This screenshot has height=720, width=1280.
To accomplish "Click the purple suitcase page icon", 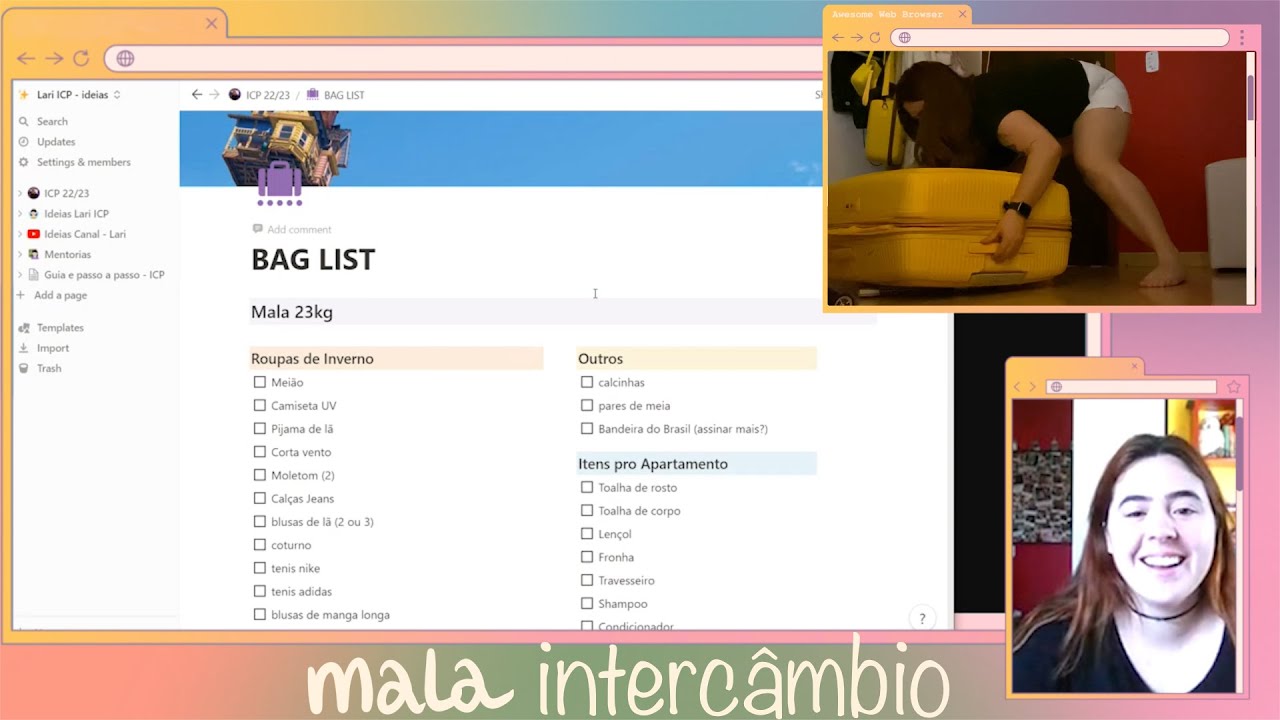I will [280, 183].
